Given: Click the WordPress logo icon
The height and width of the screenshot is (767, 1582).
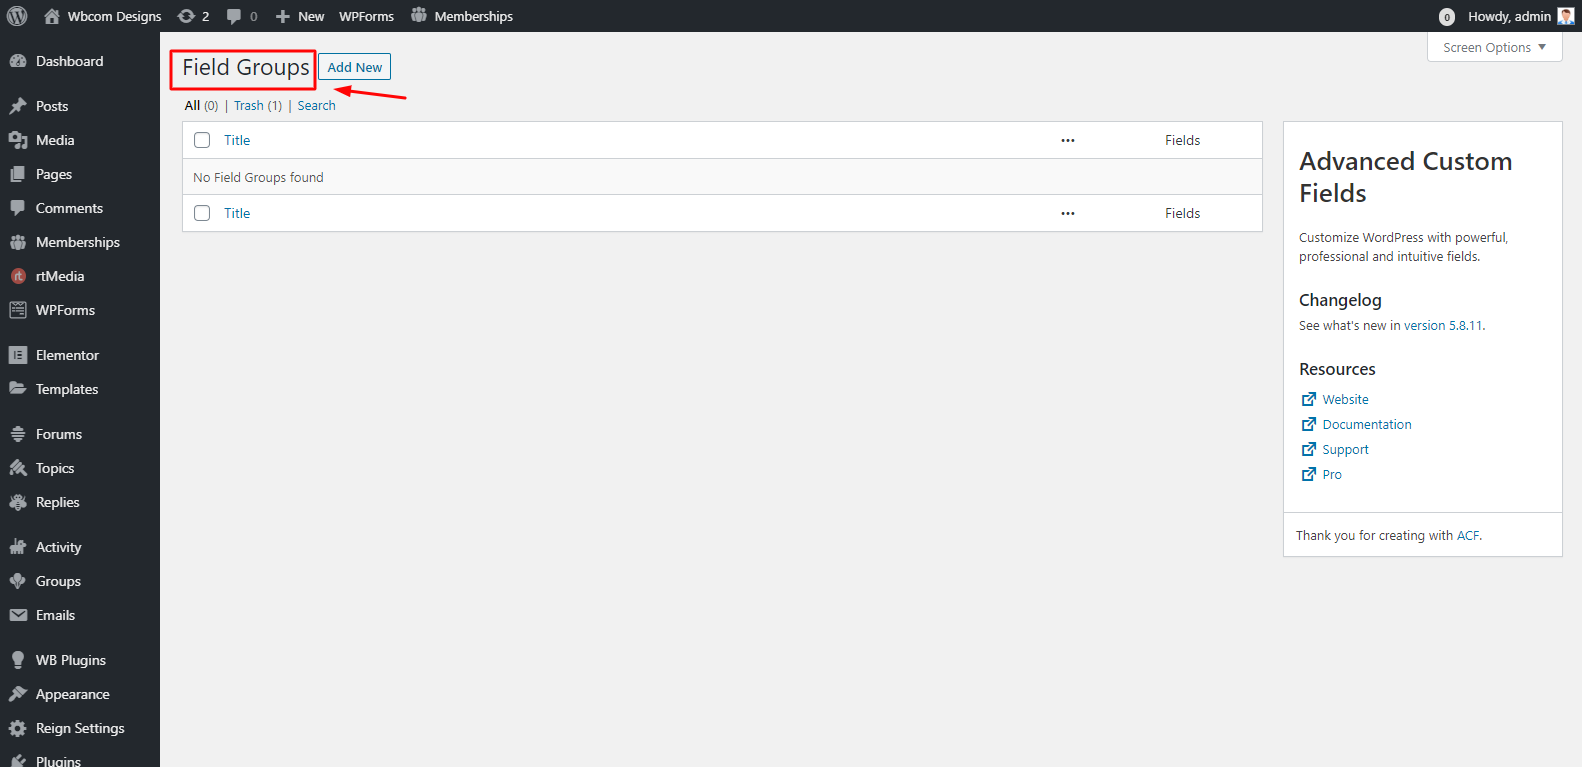Looking at the screenshot, I should (17, 16).
